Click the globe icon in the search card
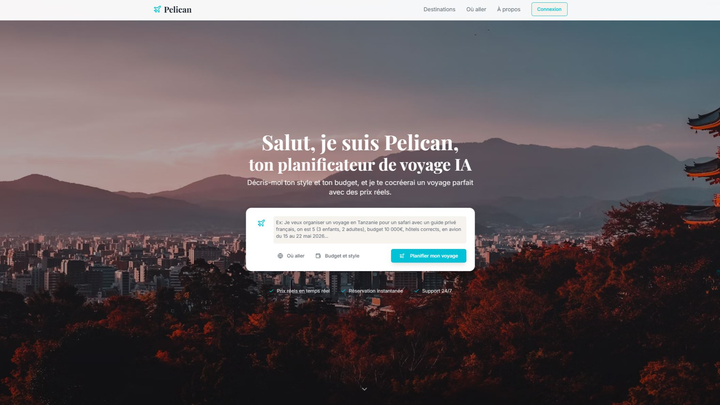The height and width of the screenshot is (405, 720). point(280,256)
